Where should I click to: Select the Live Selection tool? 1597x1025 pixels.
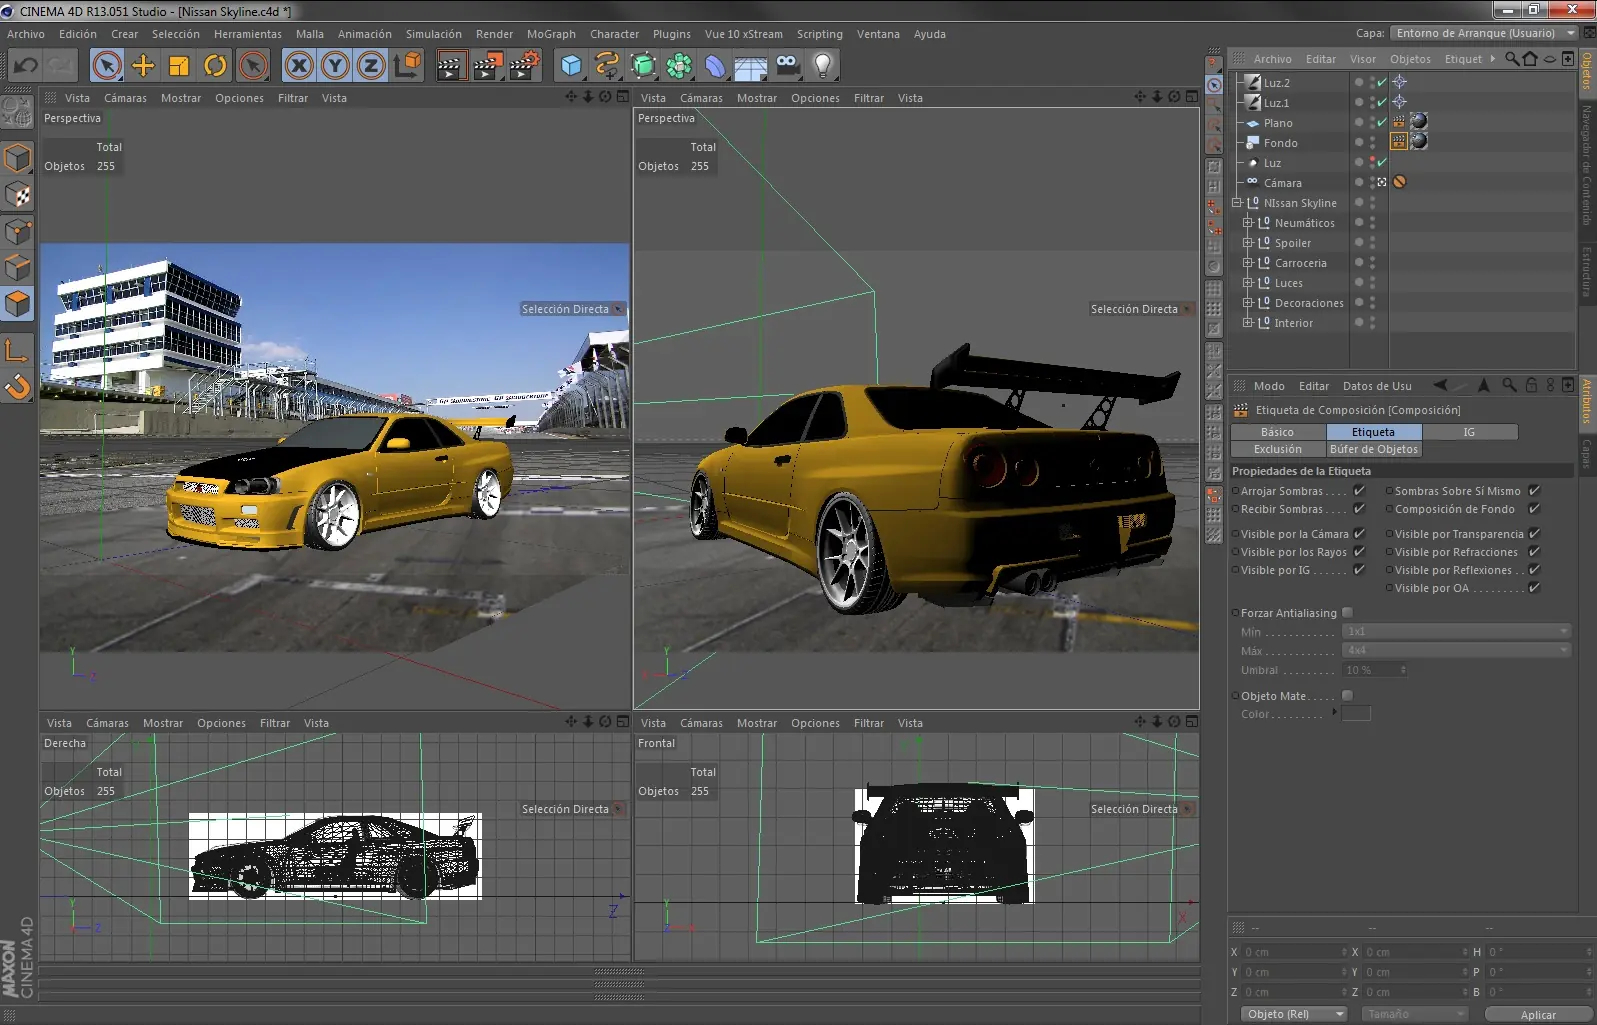(x=107, y=66)
